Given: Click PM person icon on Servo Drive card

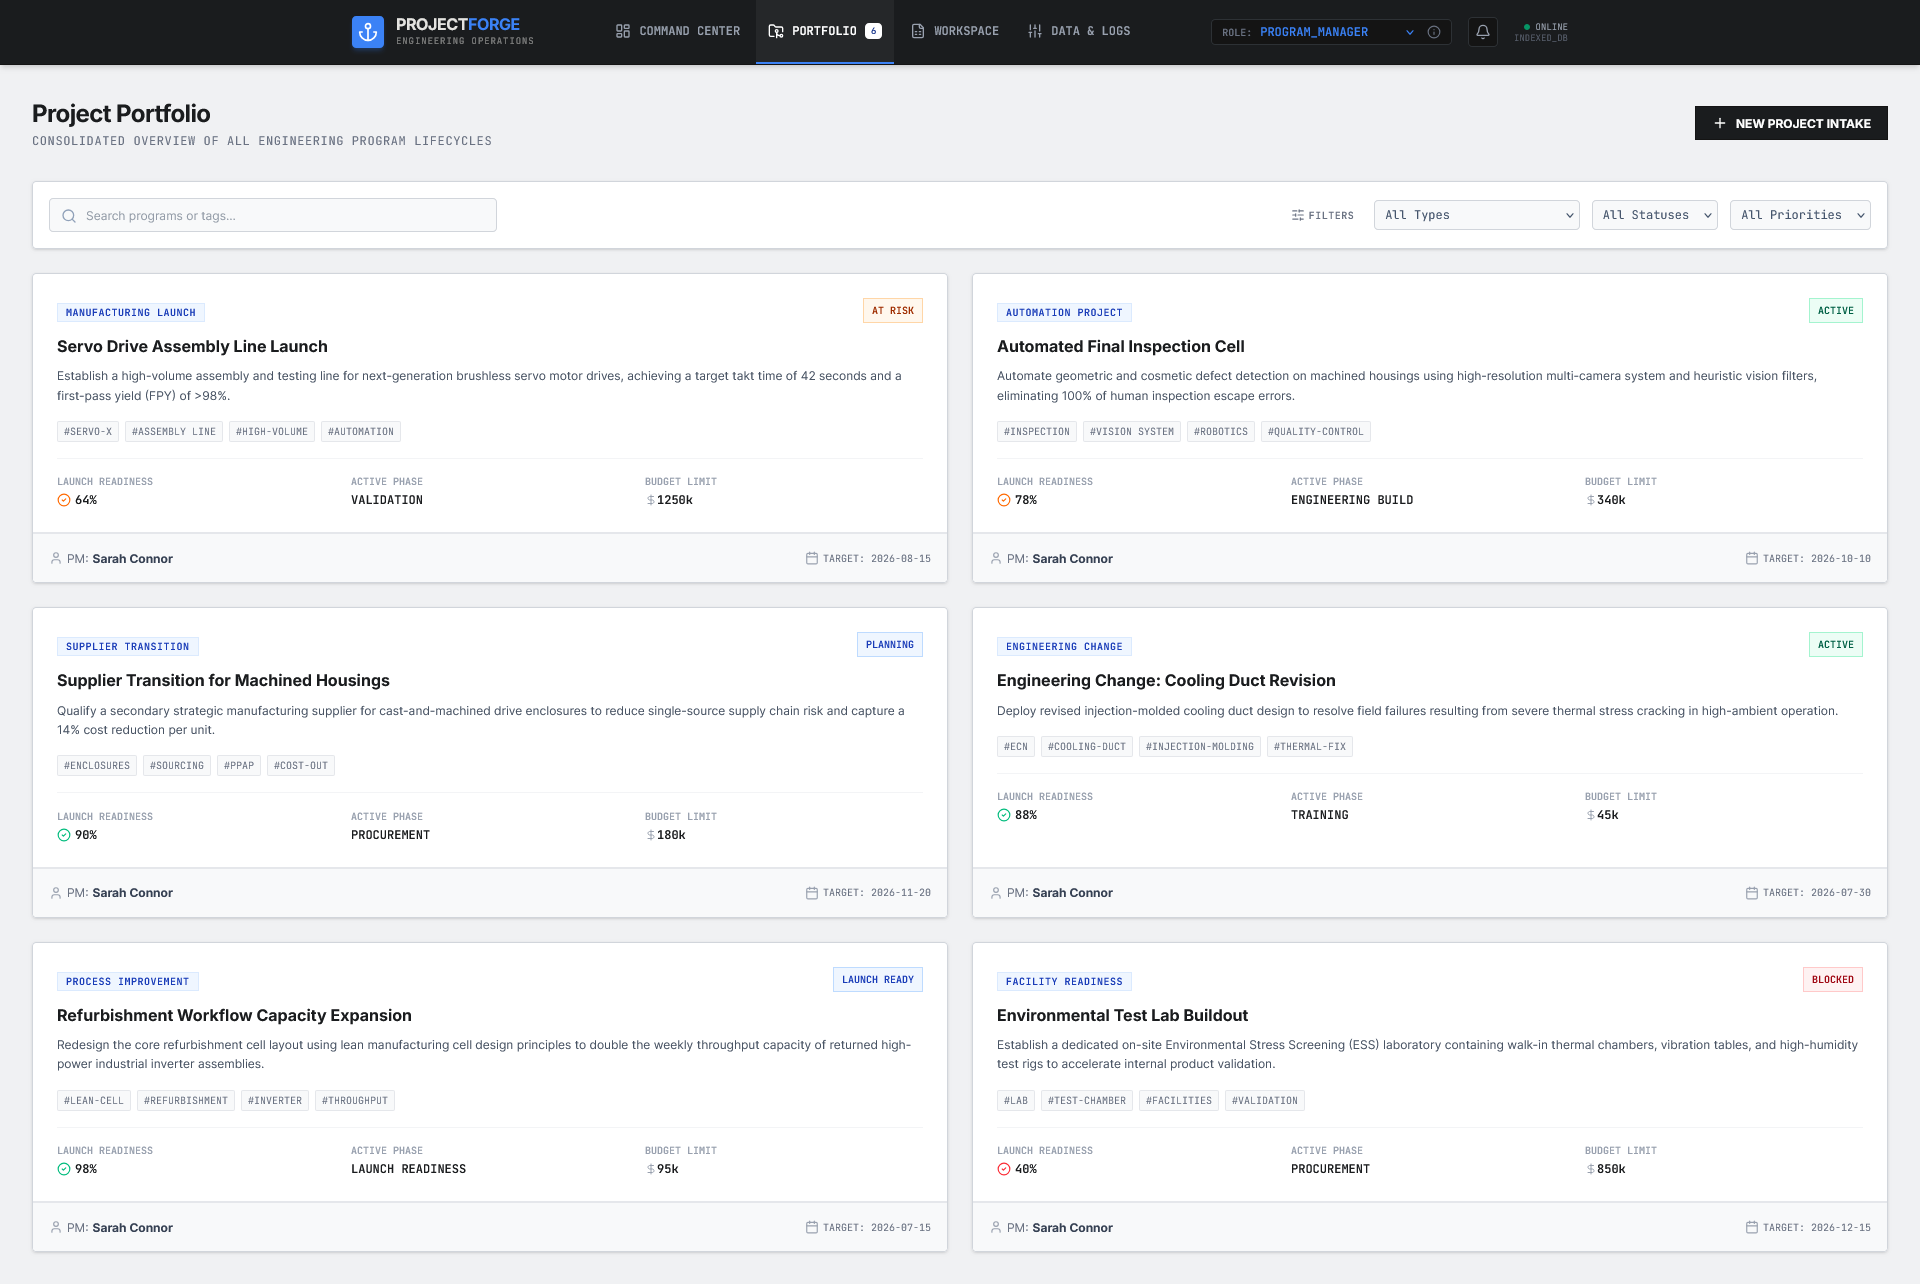Looking at the screenshot, I should (56, 558).
